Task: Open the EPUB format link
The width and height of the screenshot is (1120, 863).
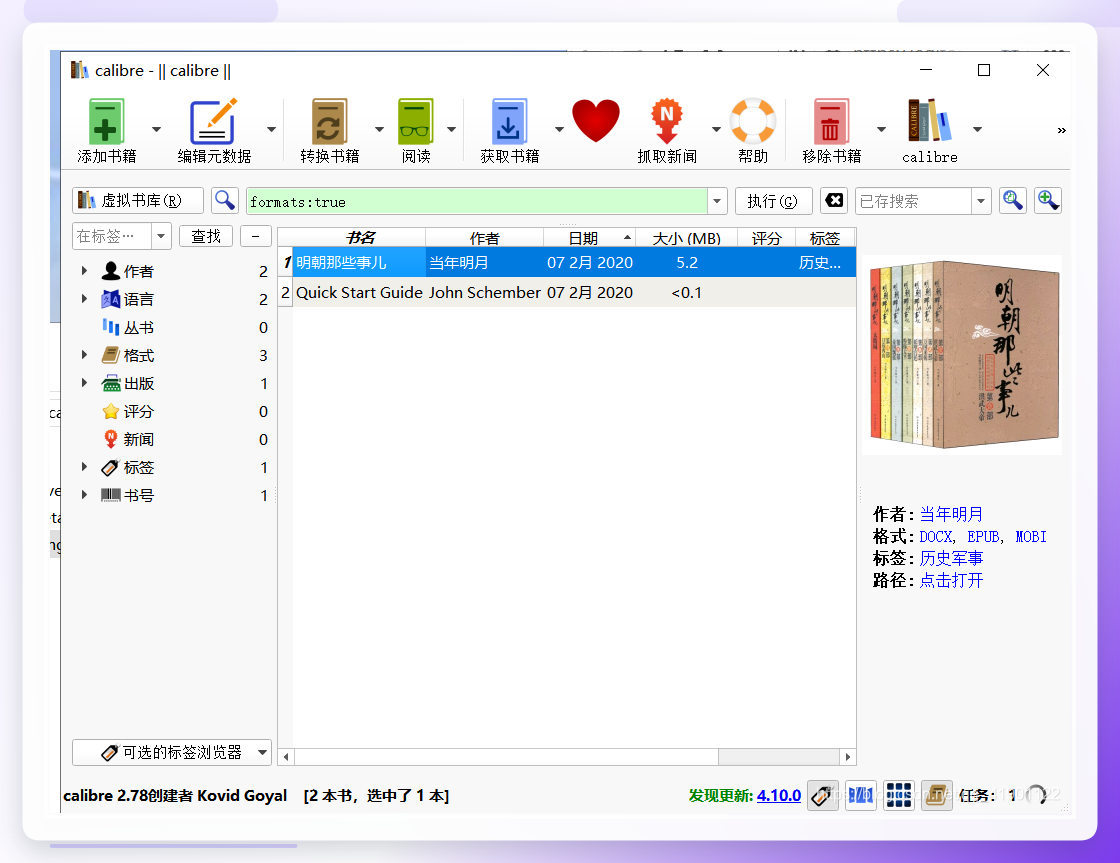Action: [984, 537]
